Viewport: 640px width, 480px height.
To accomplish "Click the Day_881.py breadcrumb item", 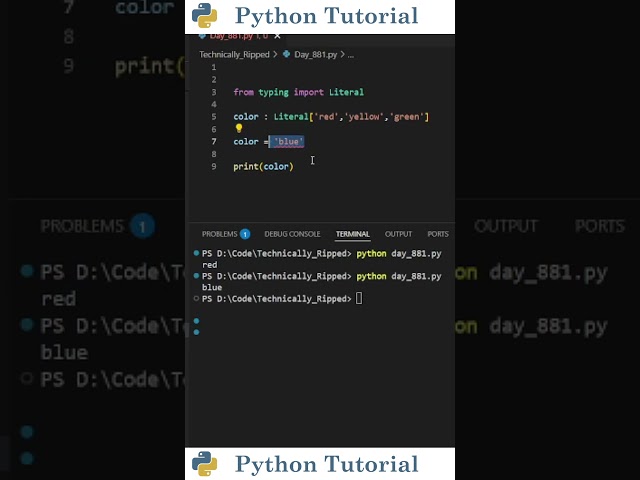I will pos(316,54).
